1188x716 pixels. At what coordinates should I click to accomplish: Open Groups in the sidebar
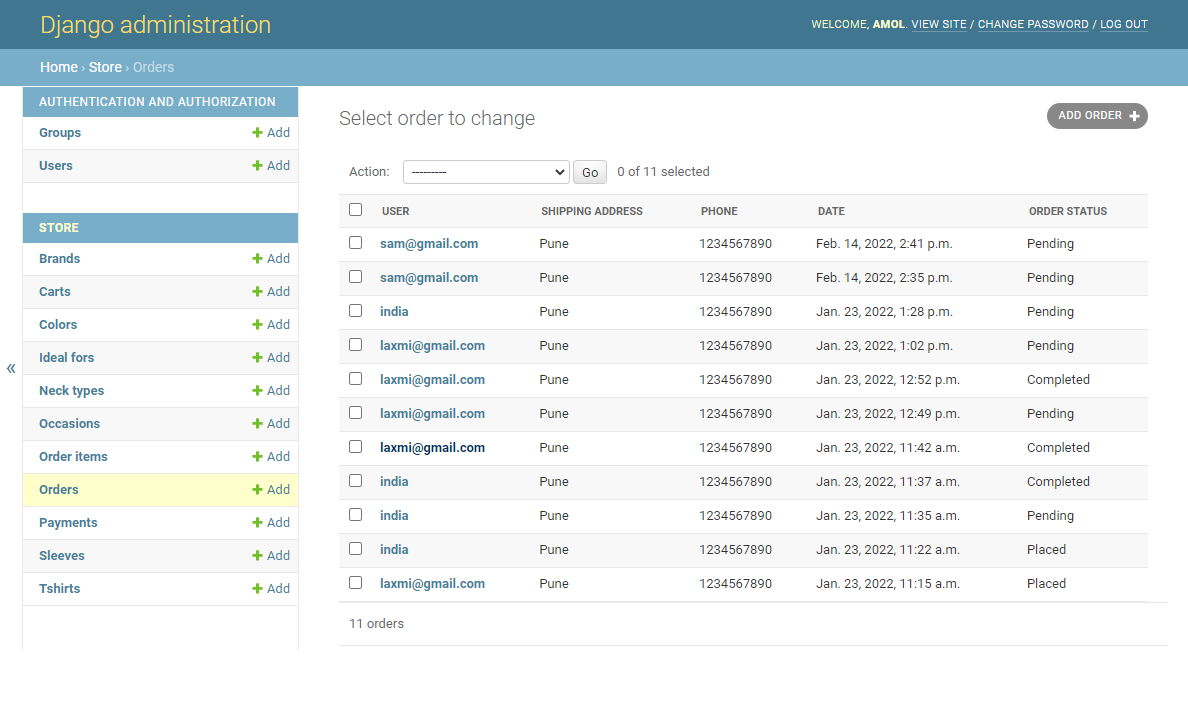[60, 133]
